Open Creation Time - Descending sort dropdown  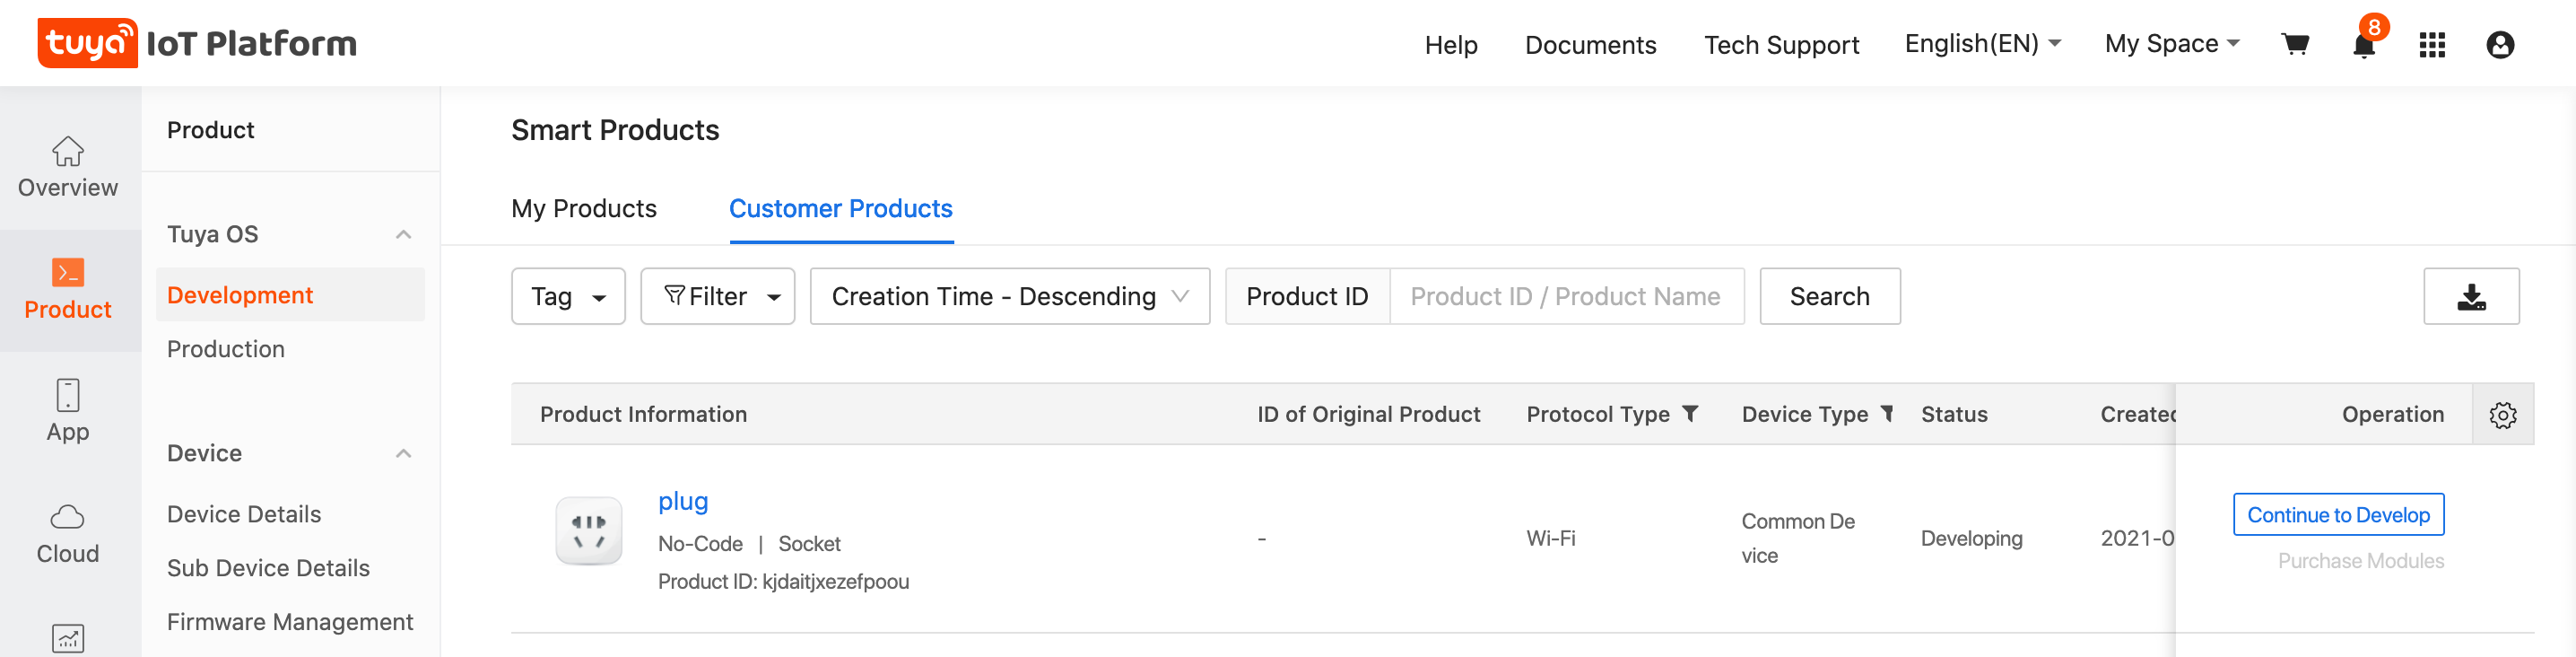pos(1009,296)
